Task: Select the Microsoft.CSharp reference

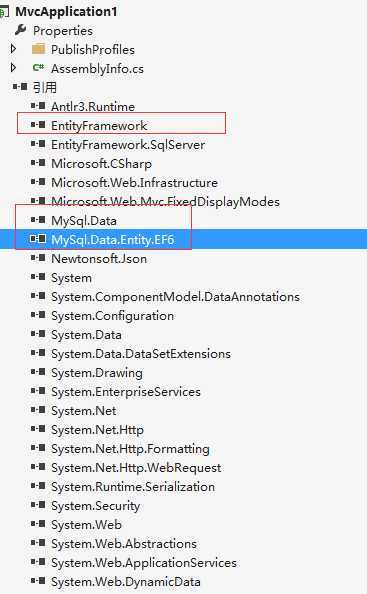Action: click(x=102, y=164)
